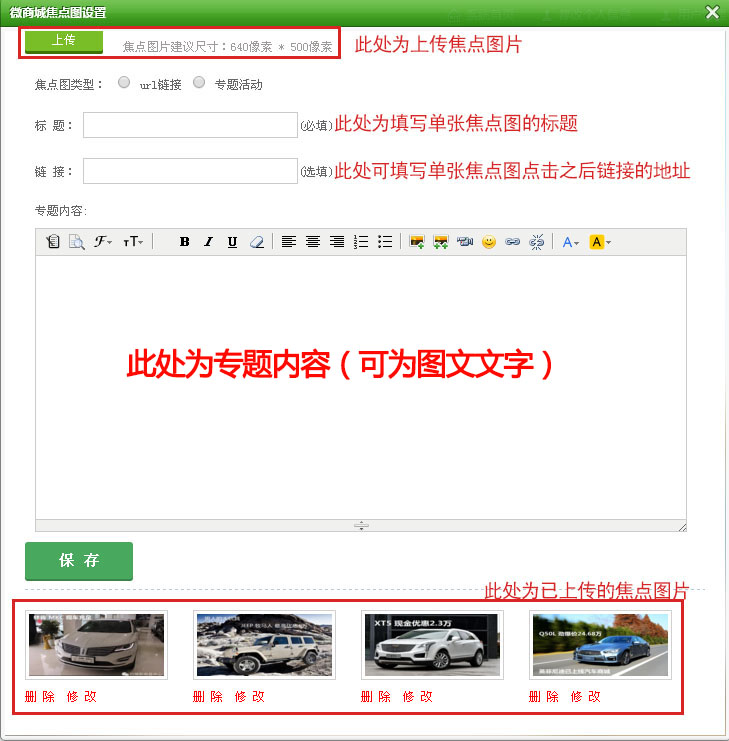This screenshot has width=729, height=741.
Task: Open the font family dropdown
Action: click(x=103, y=242)
